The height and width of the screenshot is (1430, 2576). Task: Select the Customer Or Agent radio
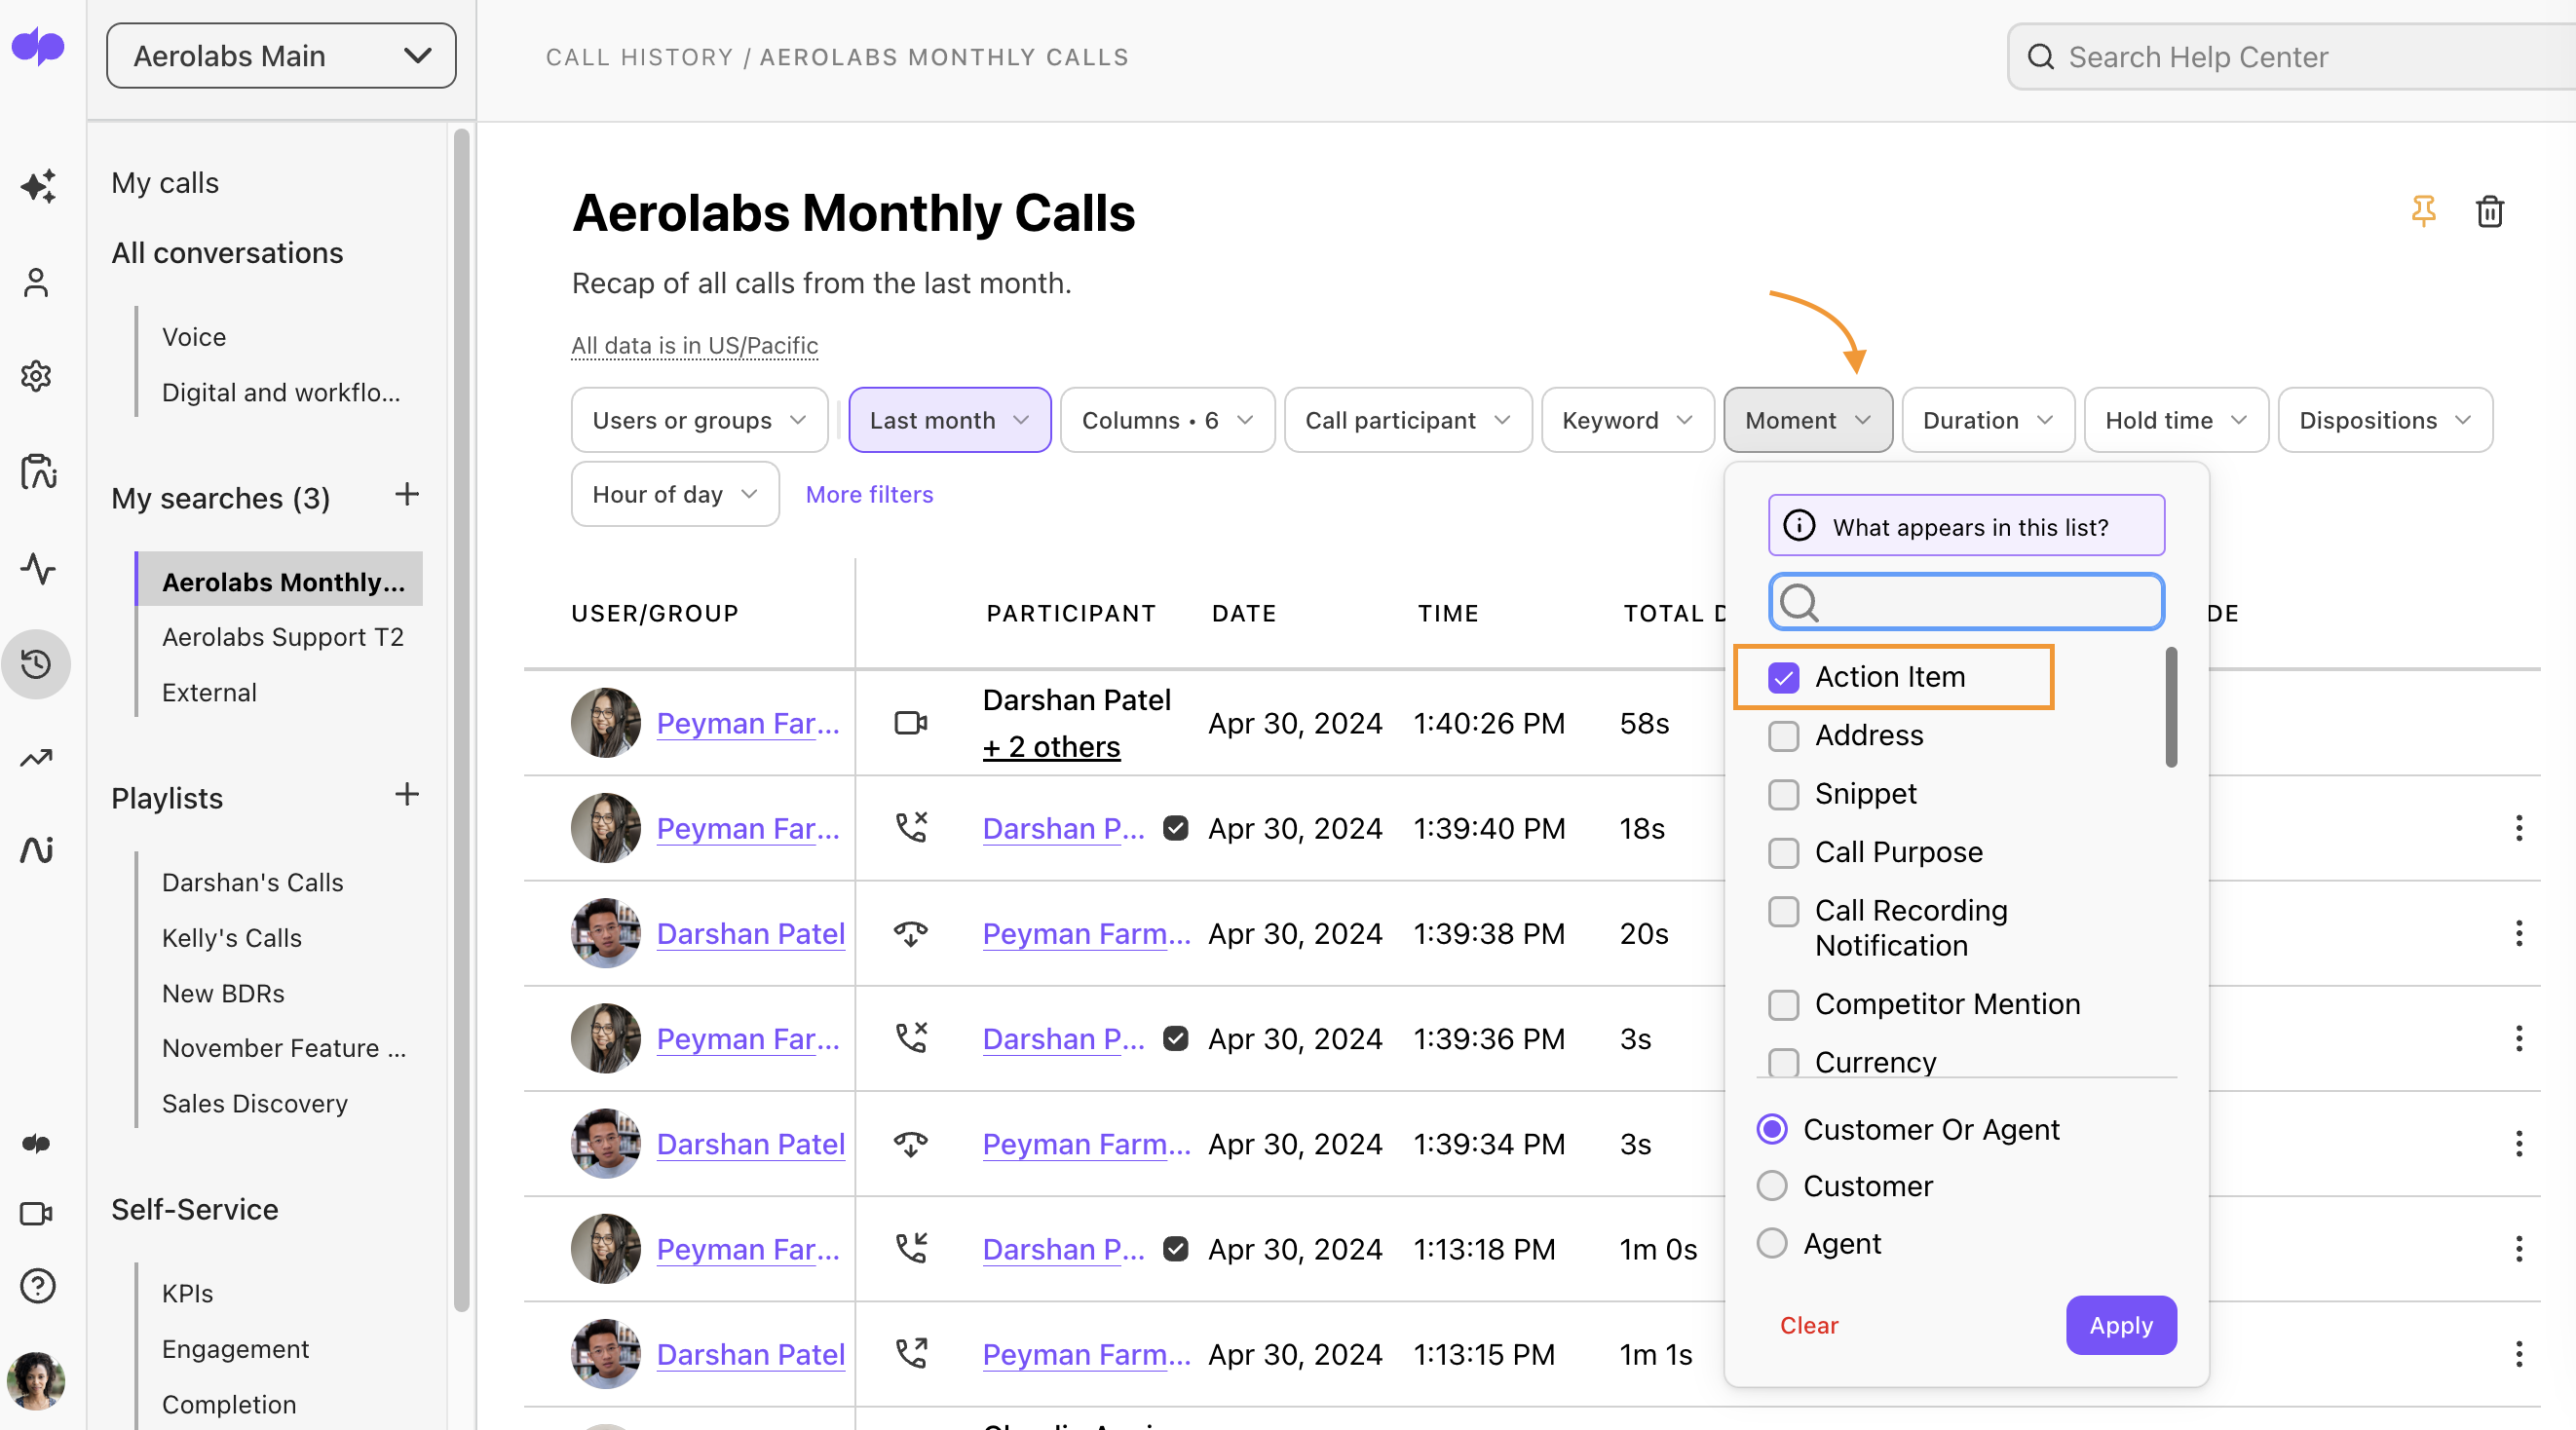(1772, 1129)
